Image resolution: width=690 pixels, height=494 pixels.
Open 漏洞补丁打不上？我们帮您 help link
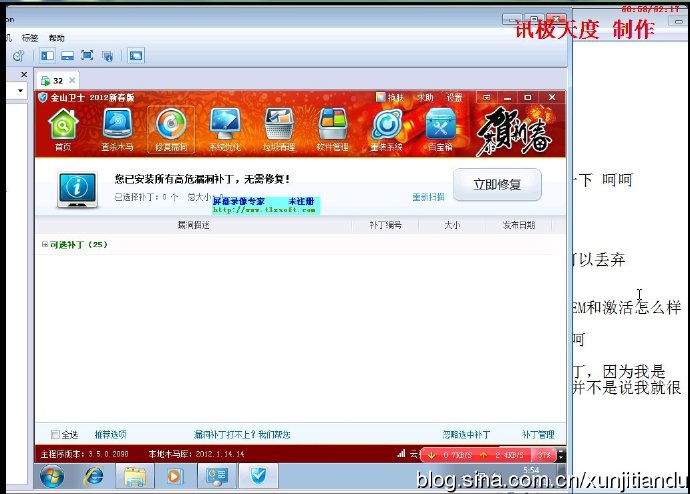click(242, 435)
